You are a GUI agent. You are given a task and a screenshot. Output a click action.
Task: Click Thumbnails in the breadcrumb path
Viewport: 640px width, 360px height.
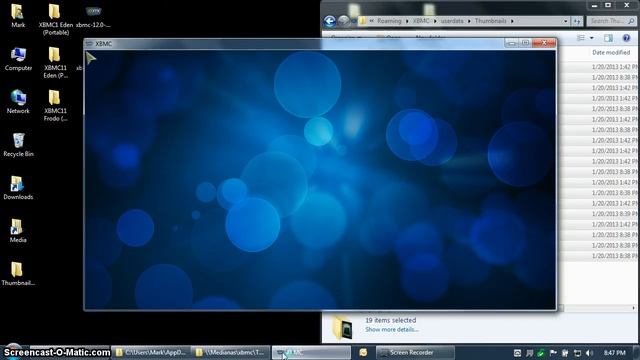491,21
